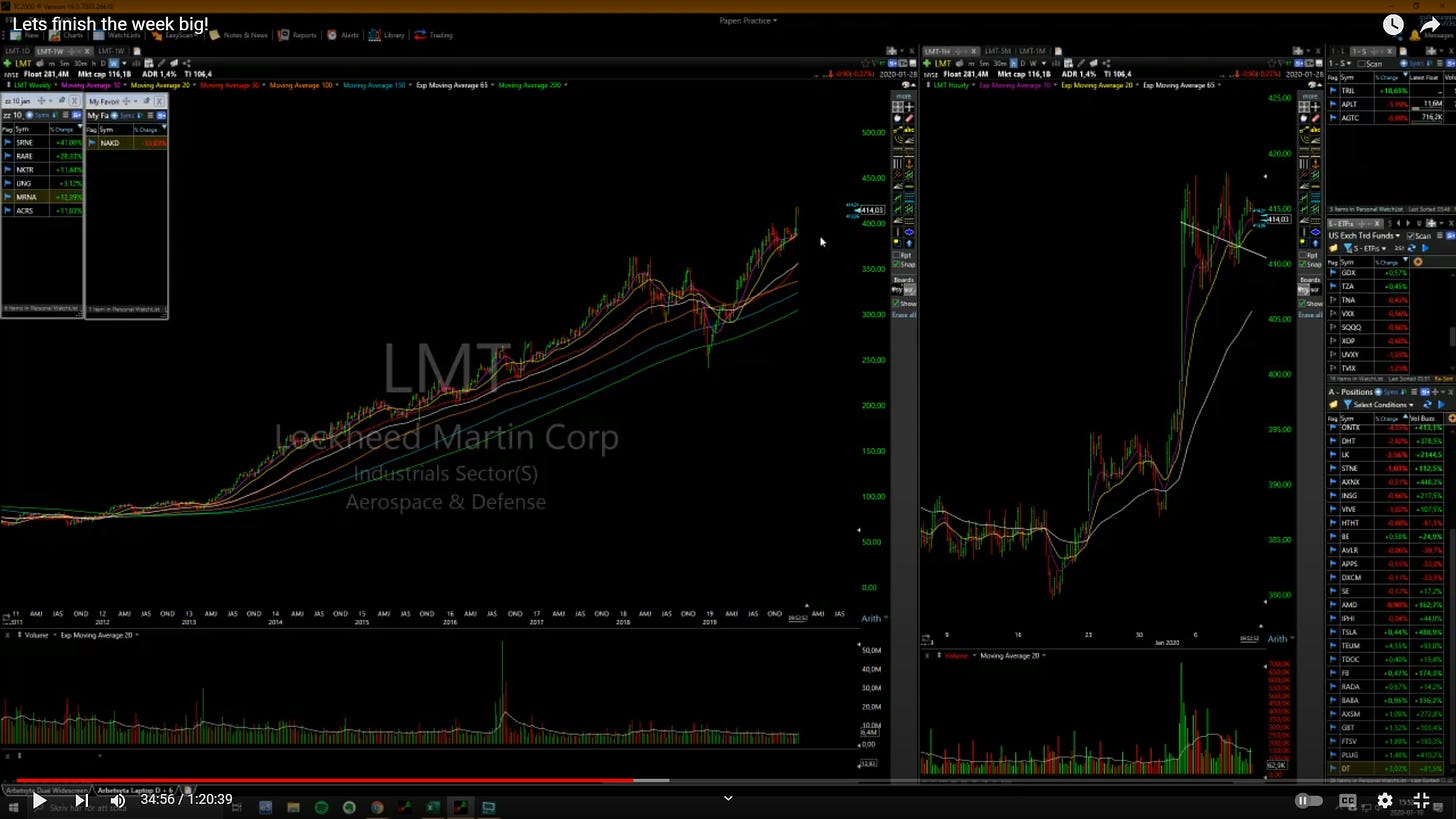
Task: Select blue diamond tool in right drawing toolbar
Action: point(1315,232)
